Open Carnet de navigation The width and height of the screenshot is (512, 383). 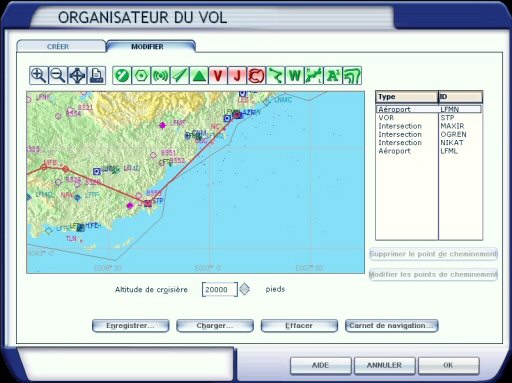pos(392,326)
